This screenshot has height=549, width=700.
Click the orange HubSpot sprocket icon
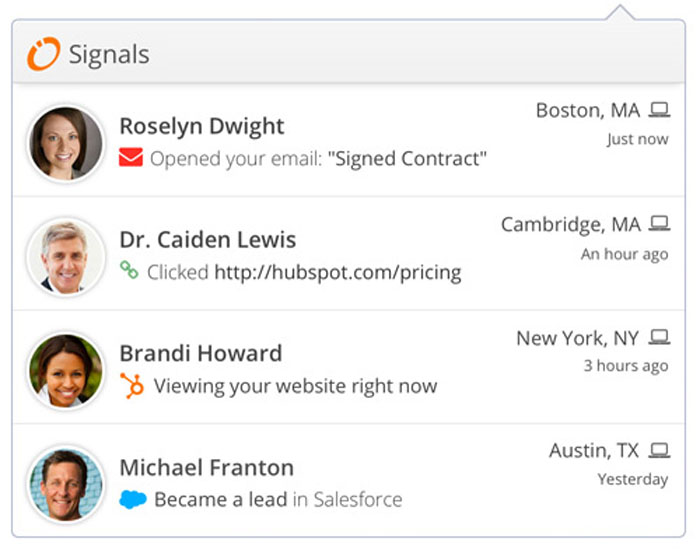click(132, 385)
